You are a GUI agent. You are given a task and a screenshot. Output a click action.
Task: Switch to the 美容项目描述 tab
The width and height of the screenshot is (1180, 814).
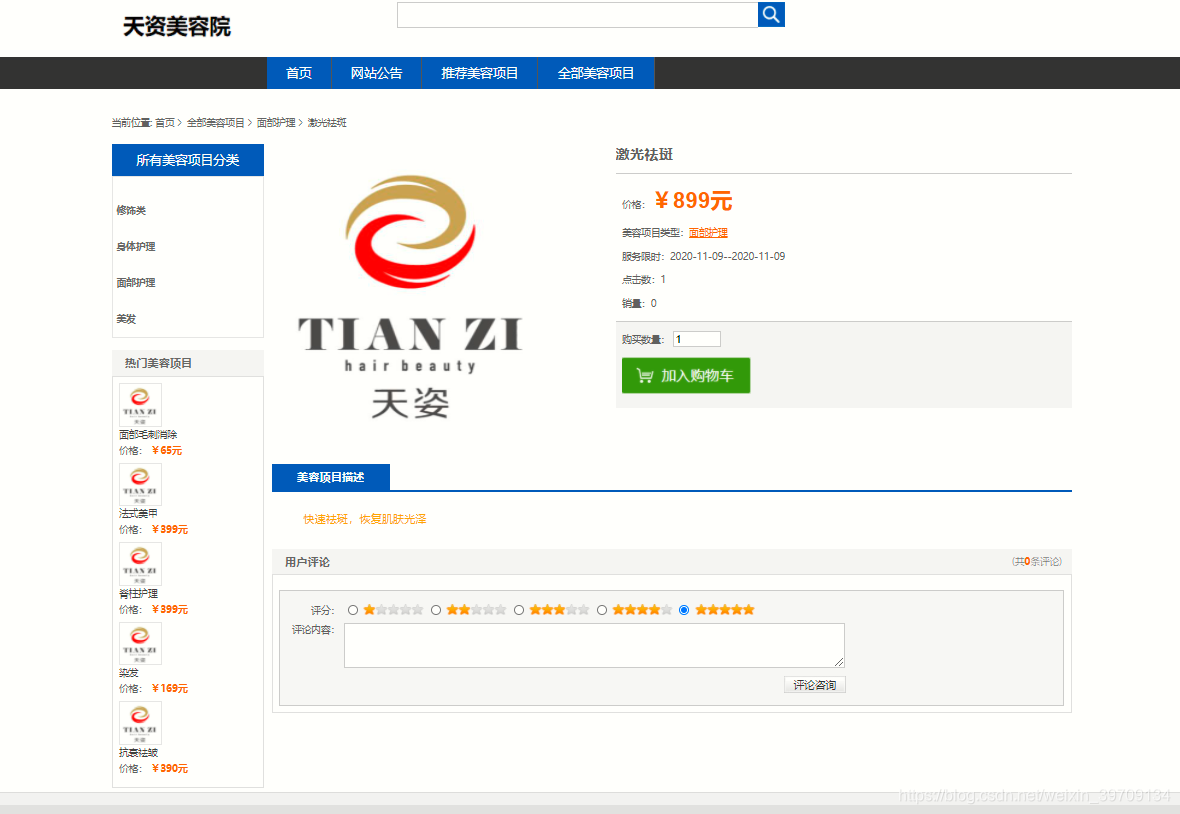pyautogui.click(x=330, y=478)
